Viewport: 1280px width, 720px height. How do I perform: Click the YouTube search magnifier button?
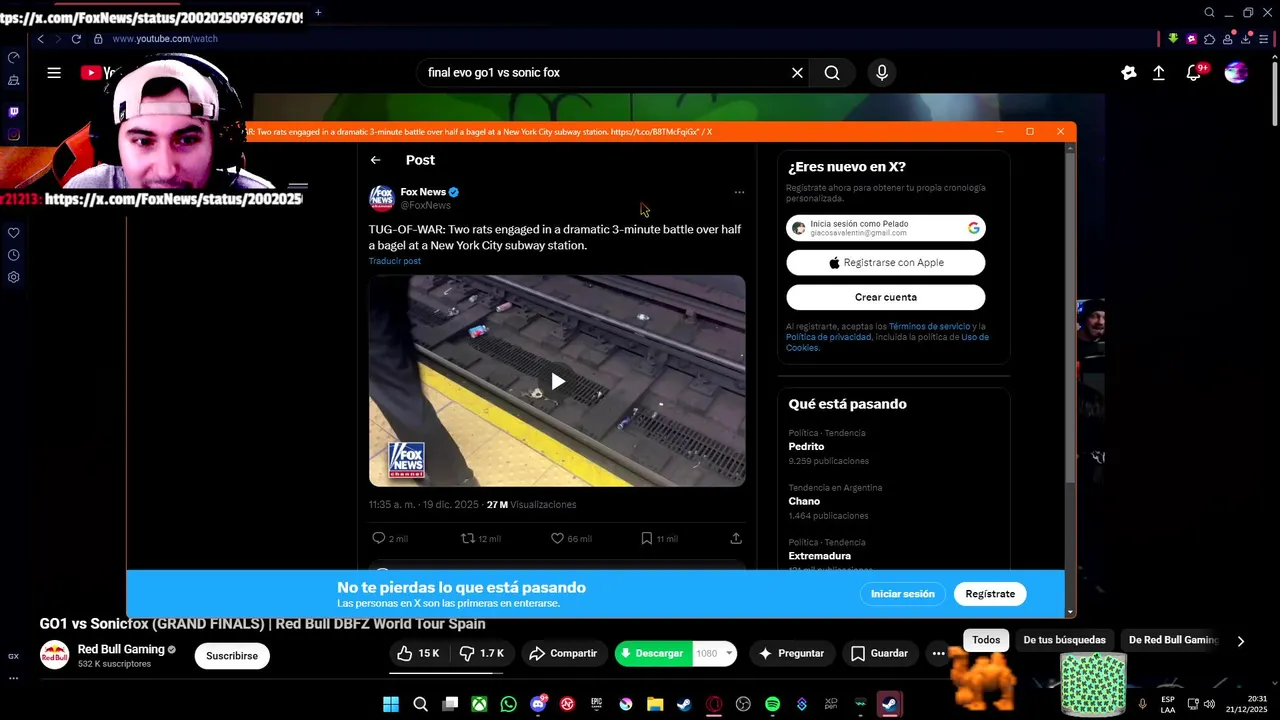click(832, 72)
